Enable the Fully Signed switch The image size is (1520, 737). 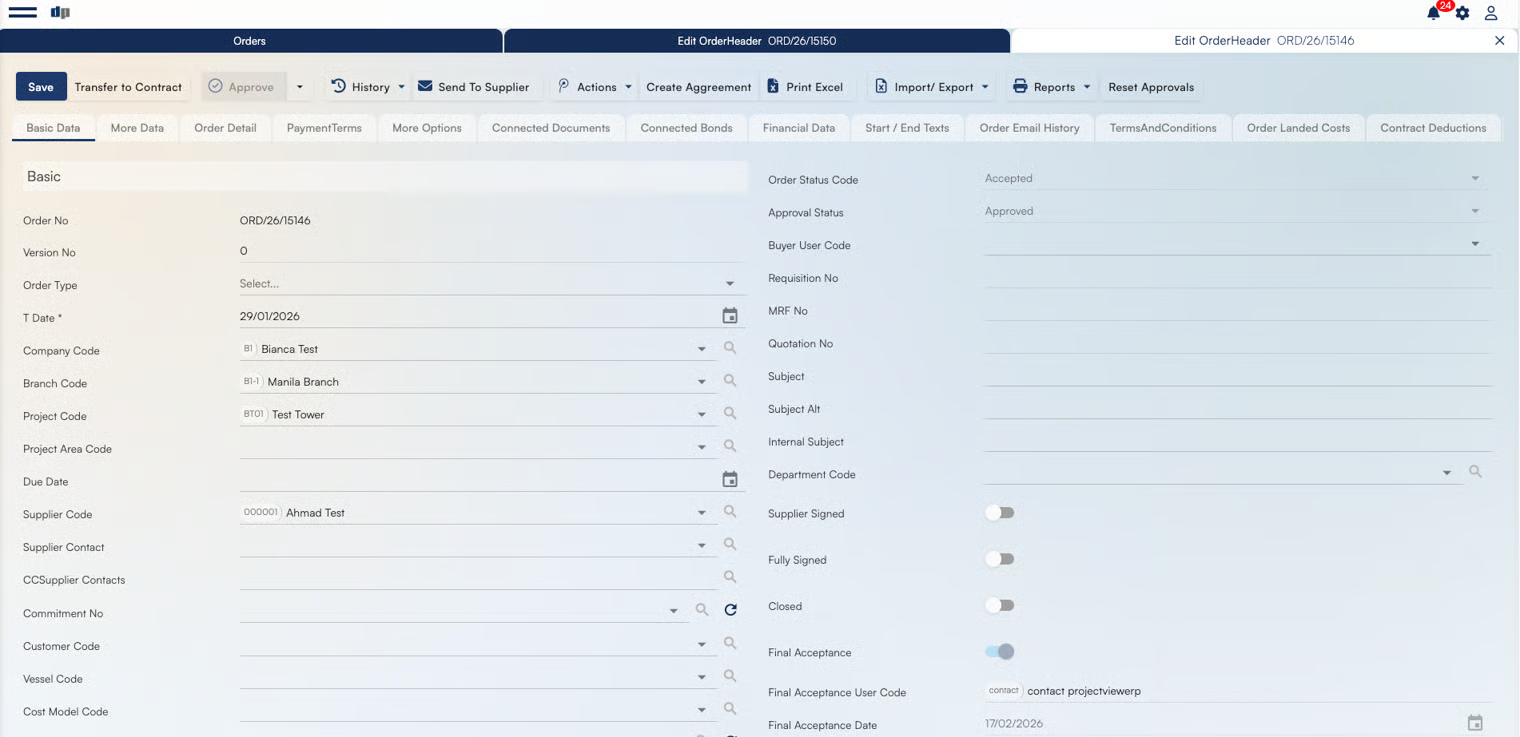click(1000, 559)
